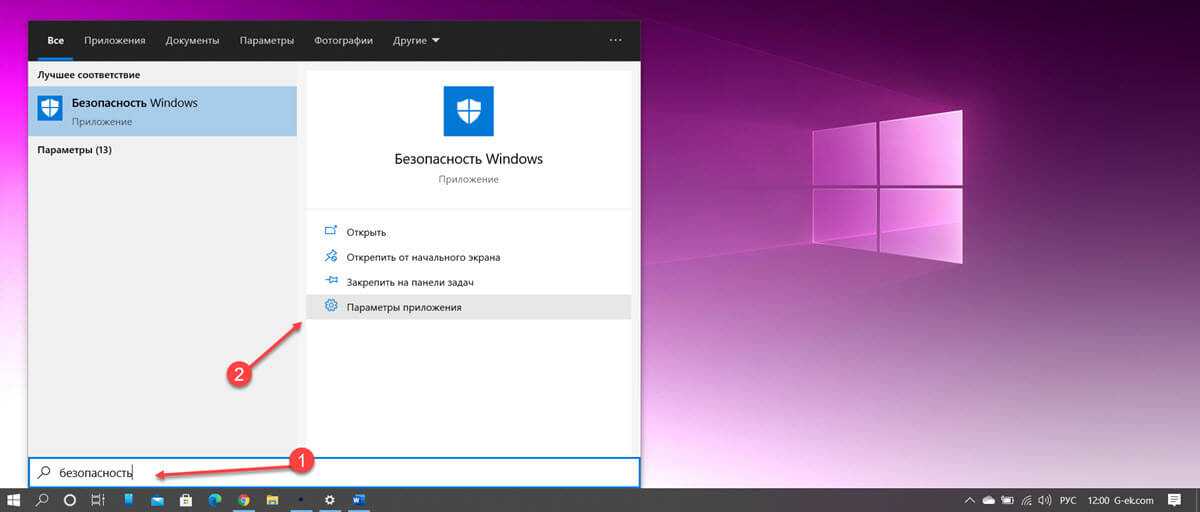The width and height of the screenshot is (1200, 512).
Task: Open the three-dots search options menu
Action: [615, 41]
